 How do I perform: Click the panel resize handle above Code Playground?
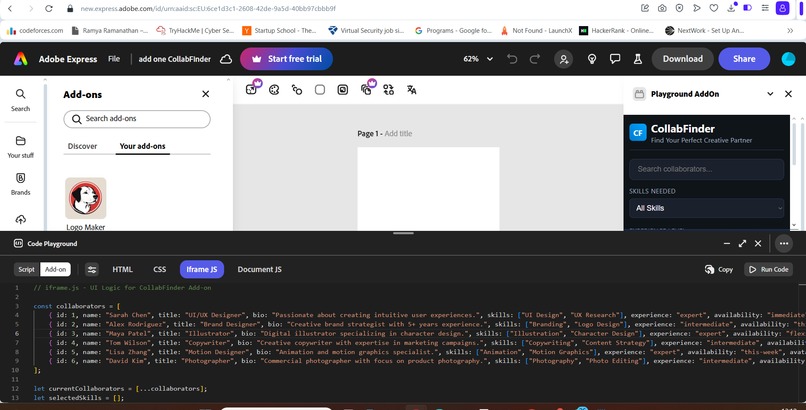403,233
